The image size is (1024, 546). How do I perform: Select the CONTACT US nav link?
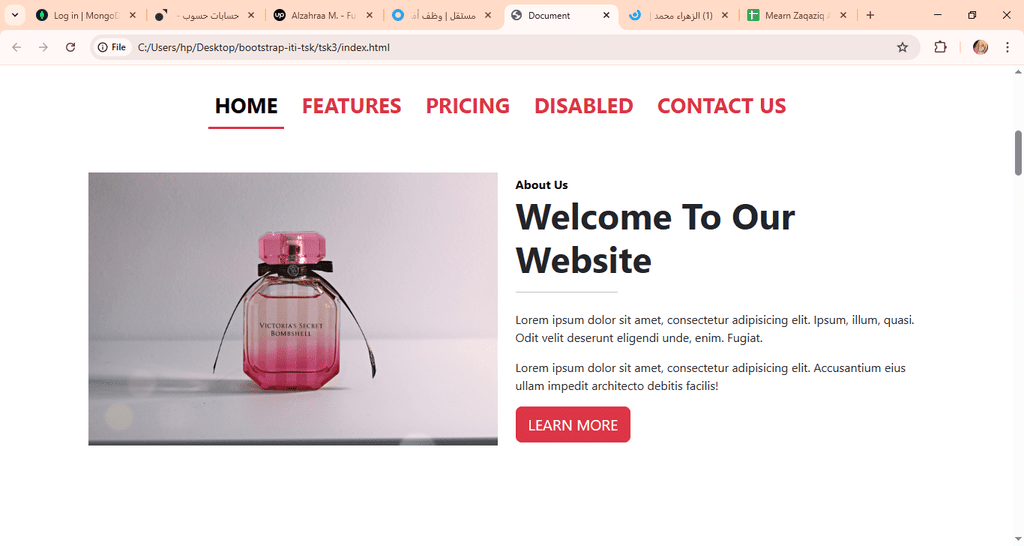click(x=722, y=106)
